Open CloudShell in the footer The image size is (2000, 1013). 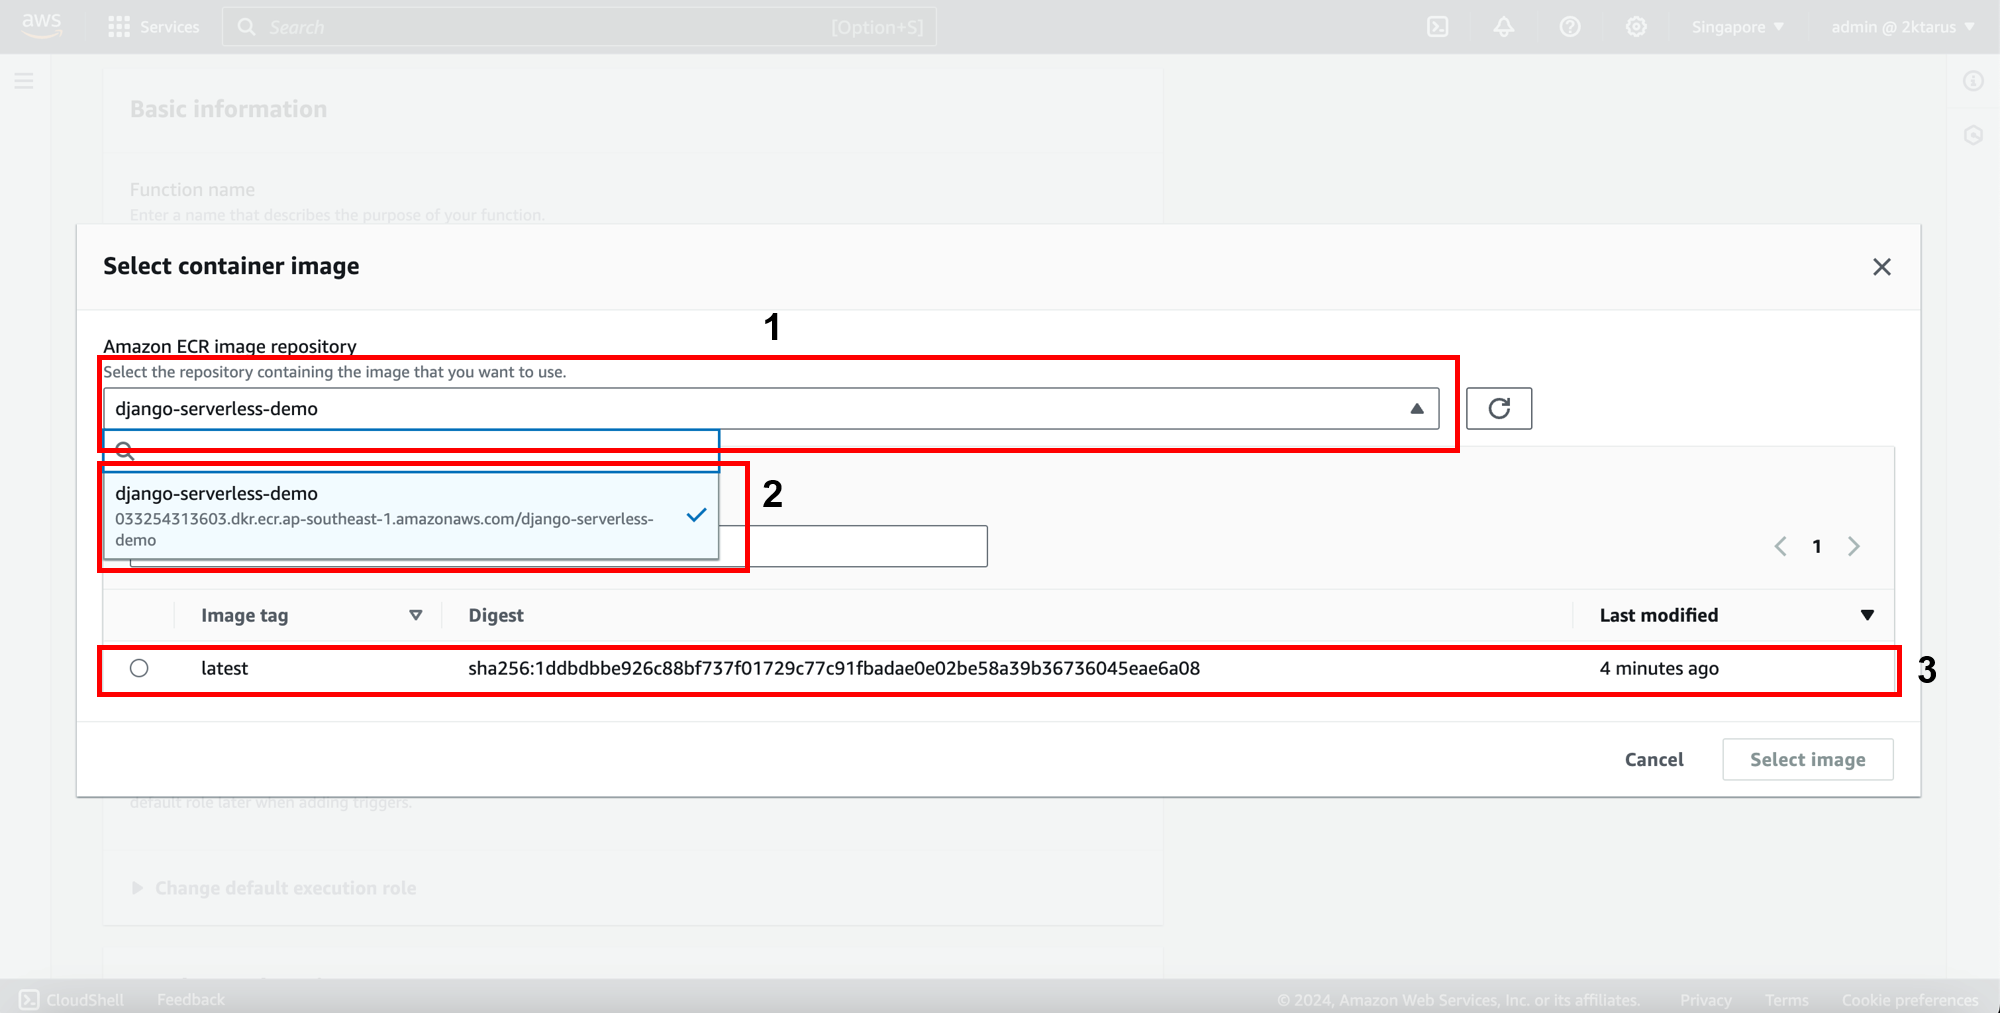point(72,999)
